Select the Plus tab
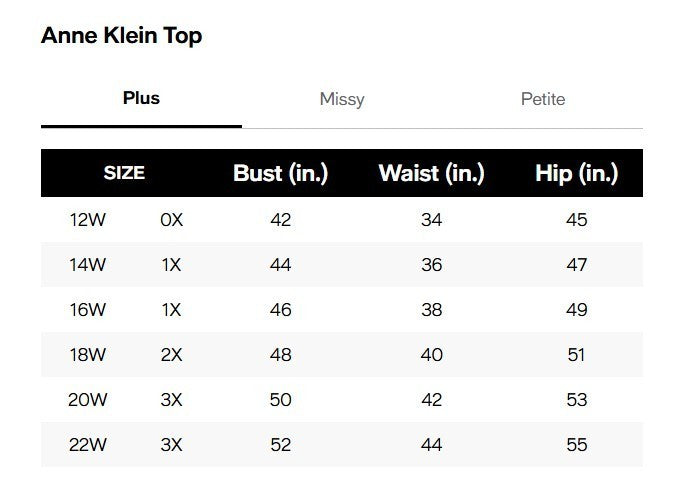 (141, 98)
